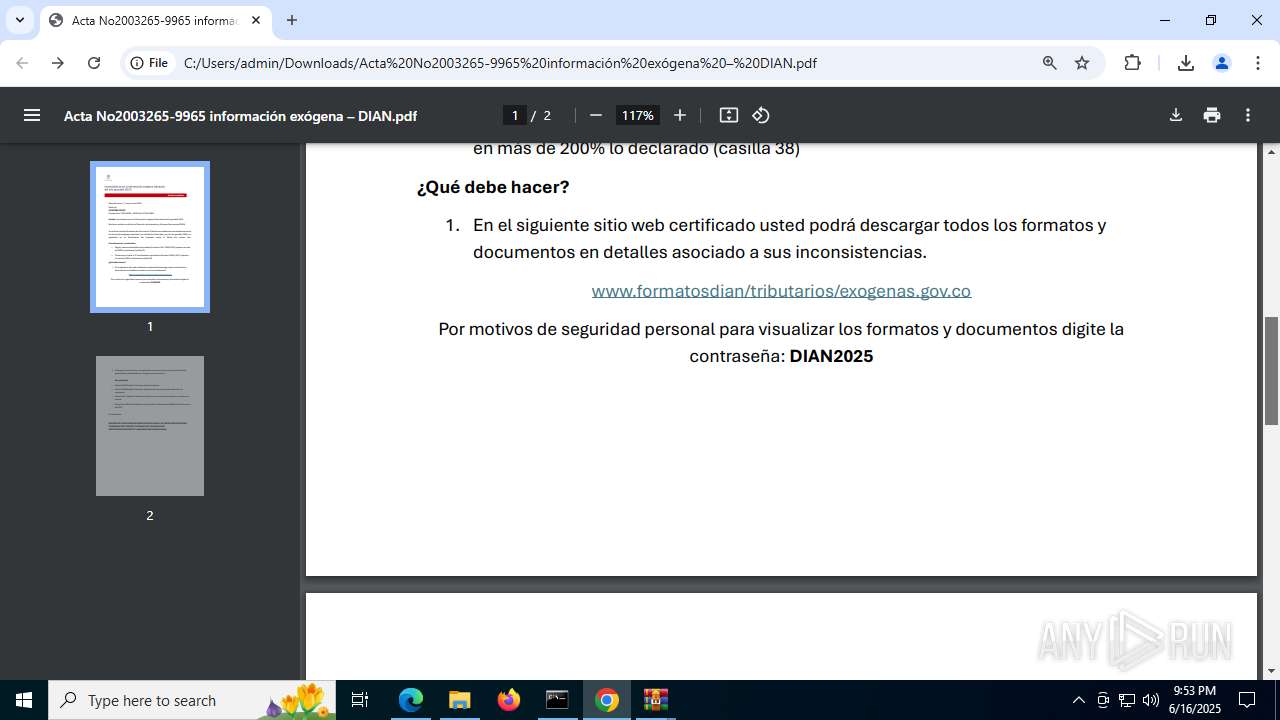The height and width of the screenshot is (720, 1280).
Task: Click the document title in PDF toolbar
Action: 240,115
